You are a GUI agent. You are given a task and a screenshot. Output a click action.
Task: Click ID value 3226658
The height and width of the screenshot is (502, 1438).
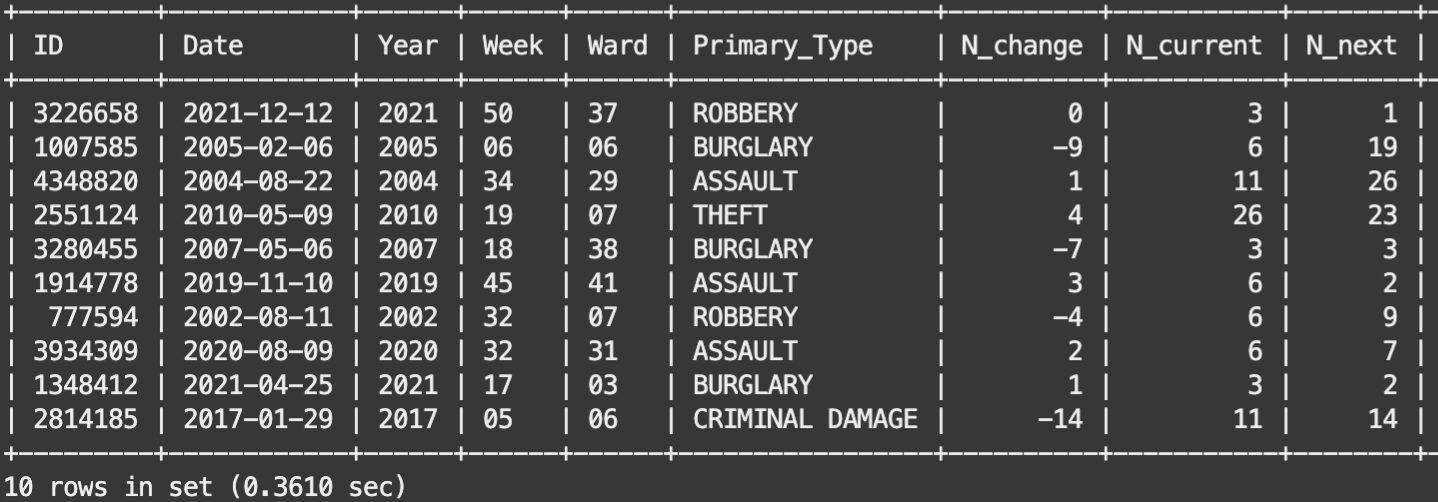[x=85, y=114]
